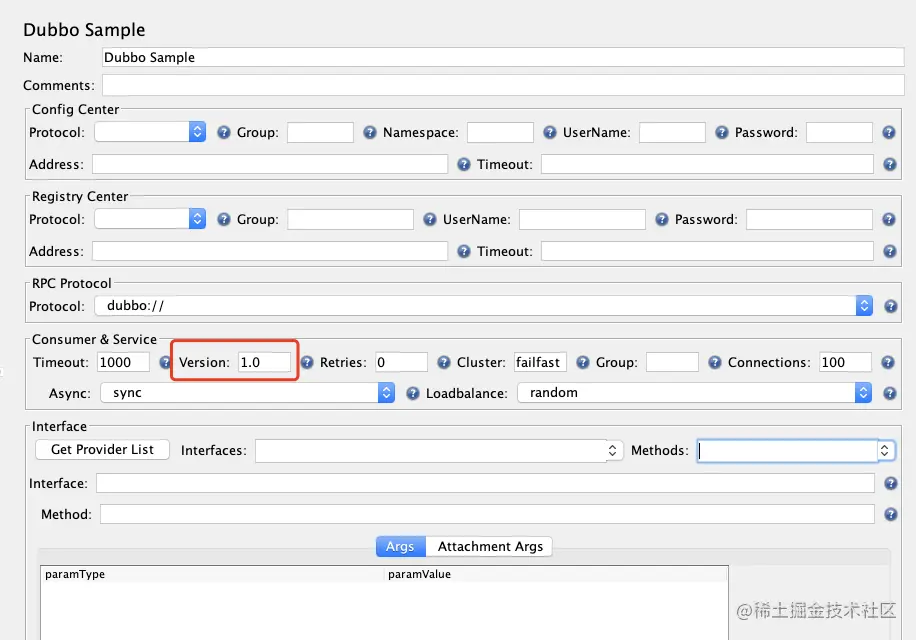Click help icon after Registry Center Timeout field
916x640 pixels.
tap(890, 252)
